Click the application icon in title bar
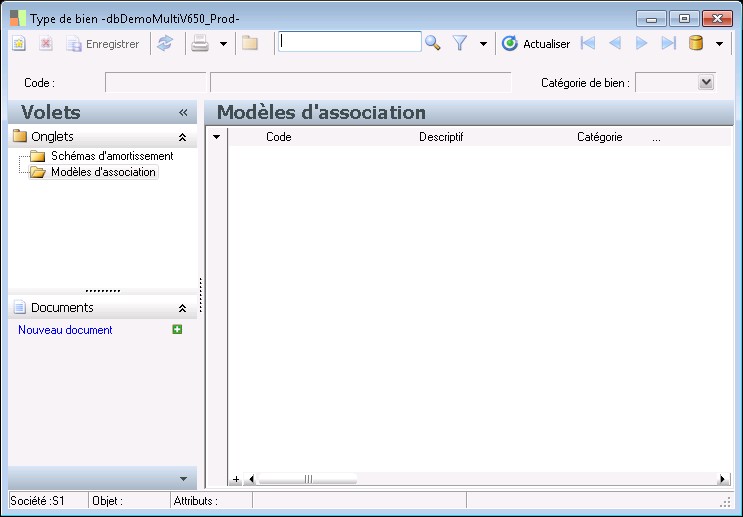 tap(18, 18)
